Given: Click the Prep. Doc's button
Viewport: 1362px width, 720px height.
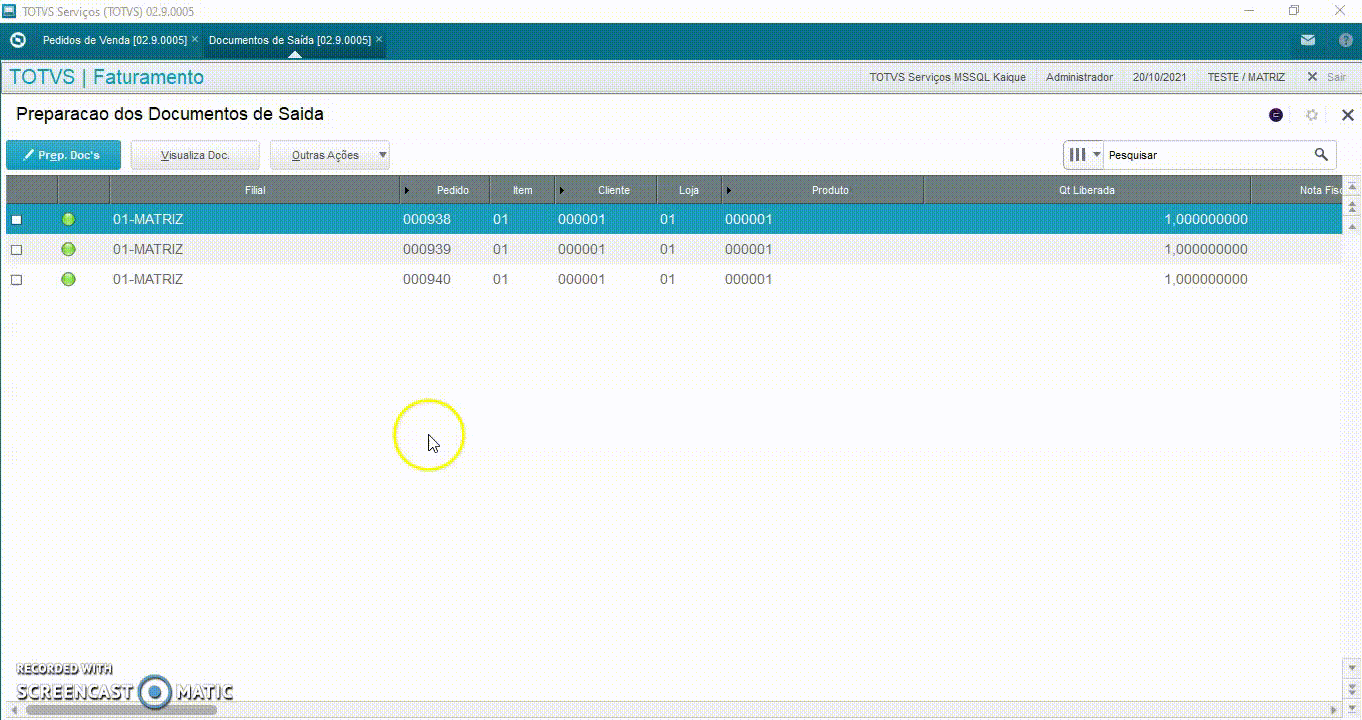Looking at the screenshot, I should pos(64,155).
